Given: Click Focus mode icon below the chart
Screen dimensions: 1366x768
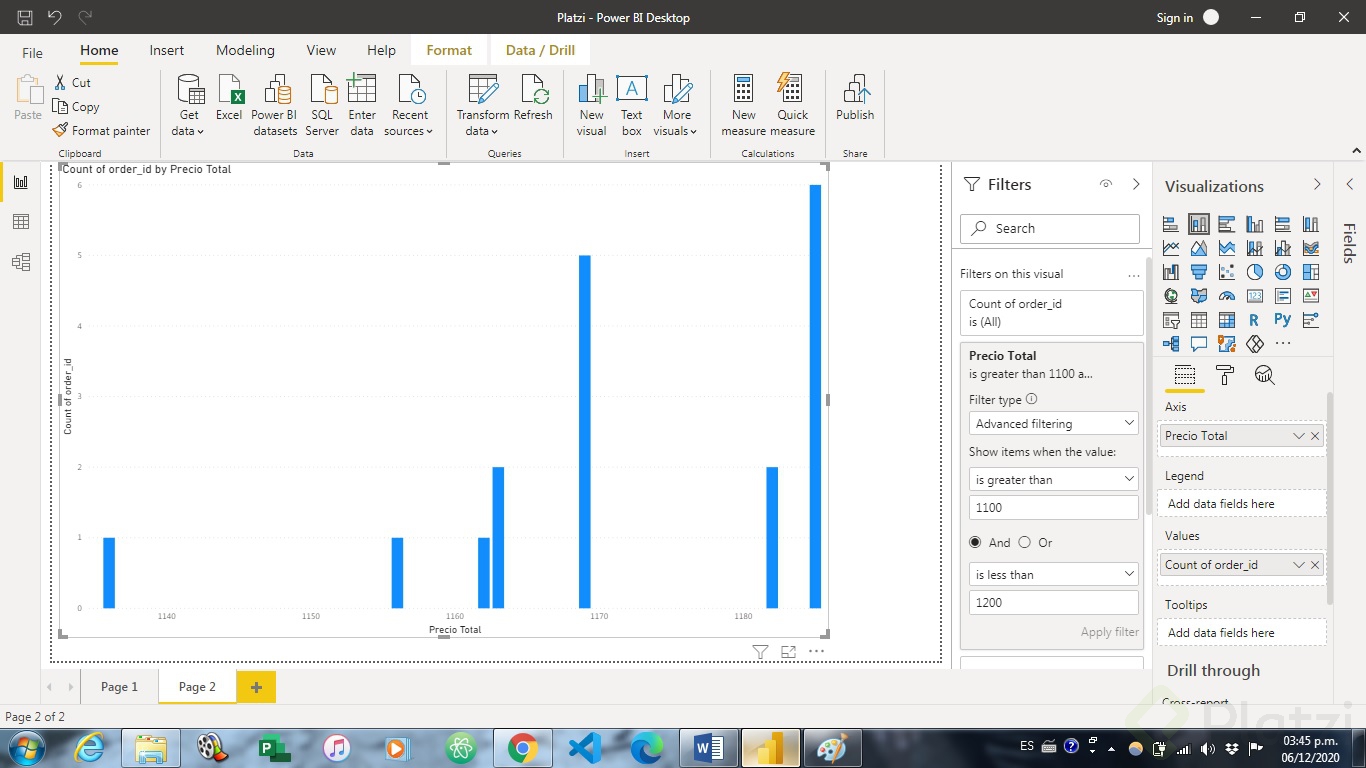Looking at the screenshot, I should pos(788,652).
